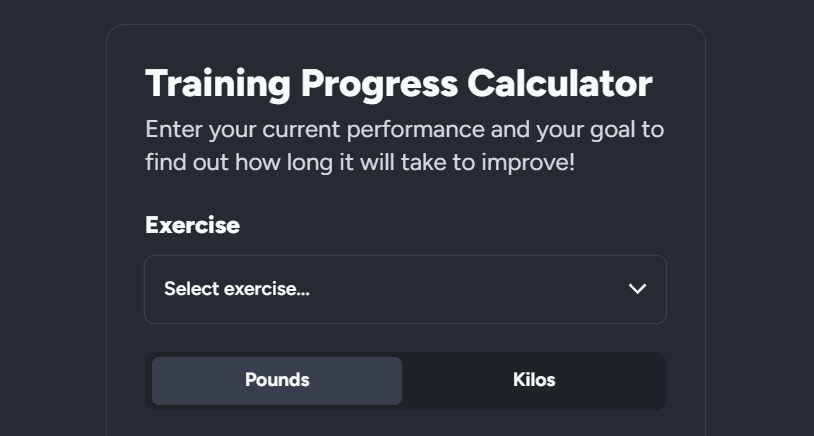Viewport: 814px width, 436px height.
Task: Select the Pounds unit option
Action: [x=277, y=380]
